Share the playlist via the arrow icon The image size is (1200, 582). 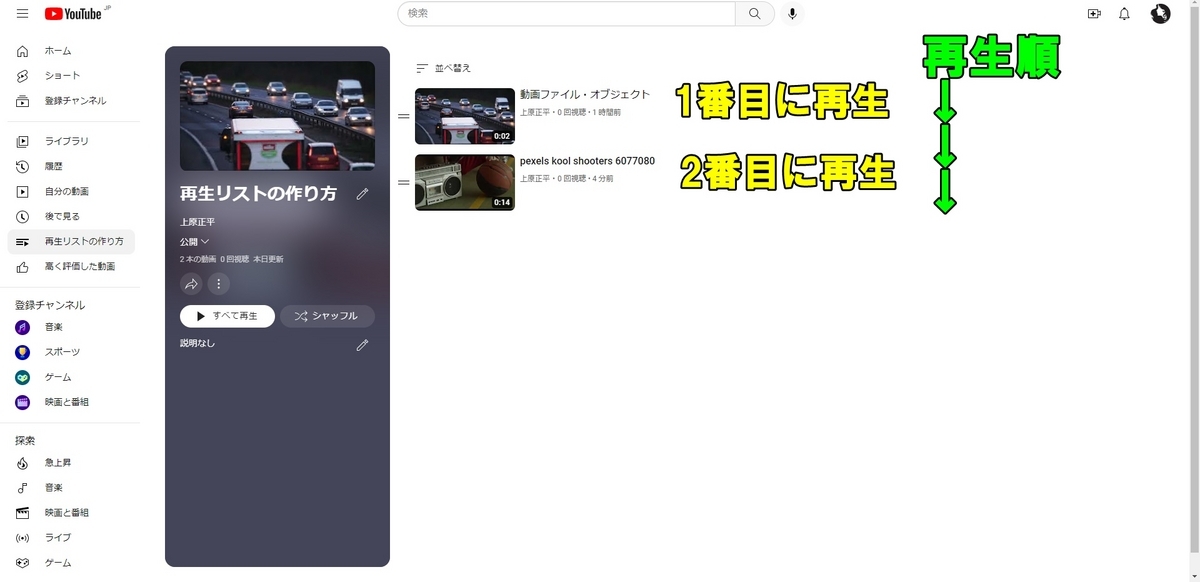(191, 284)
